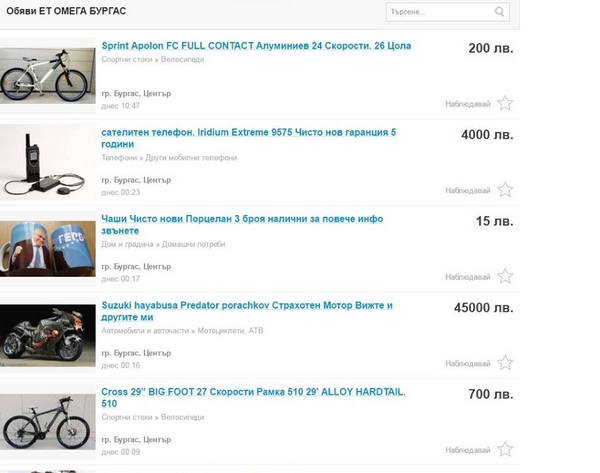Screen dimensions: 600x473
Task: Open the porcelain cups ad title
Action: click(242, 225)
